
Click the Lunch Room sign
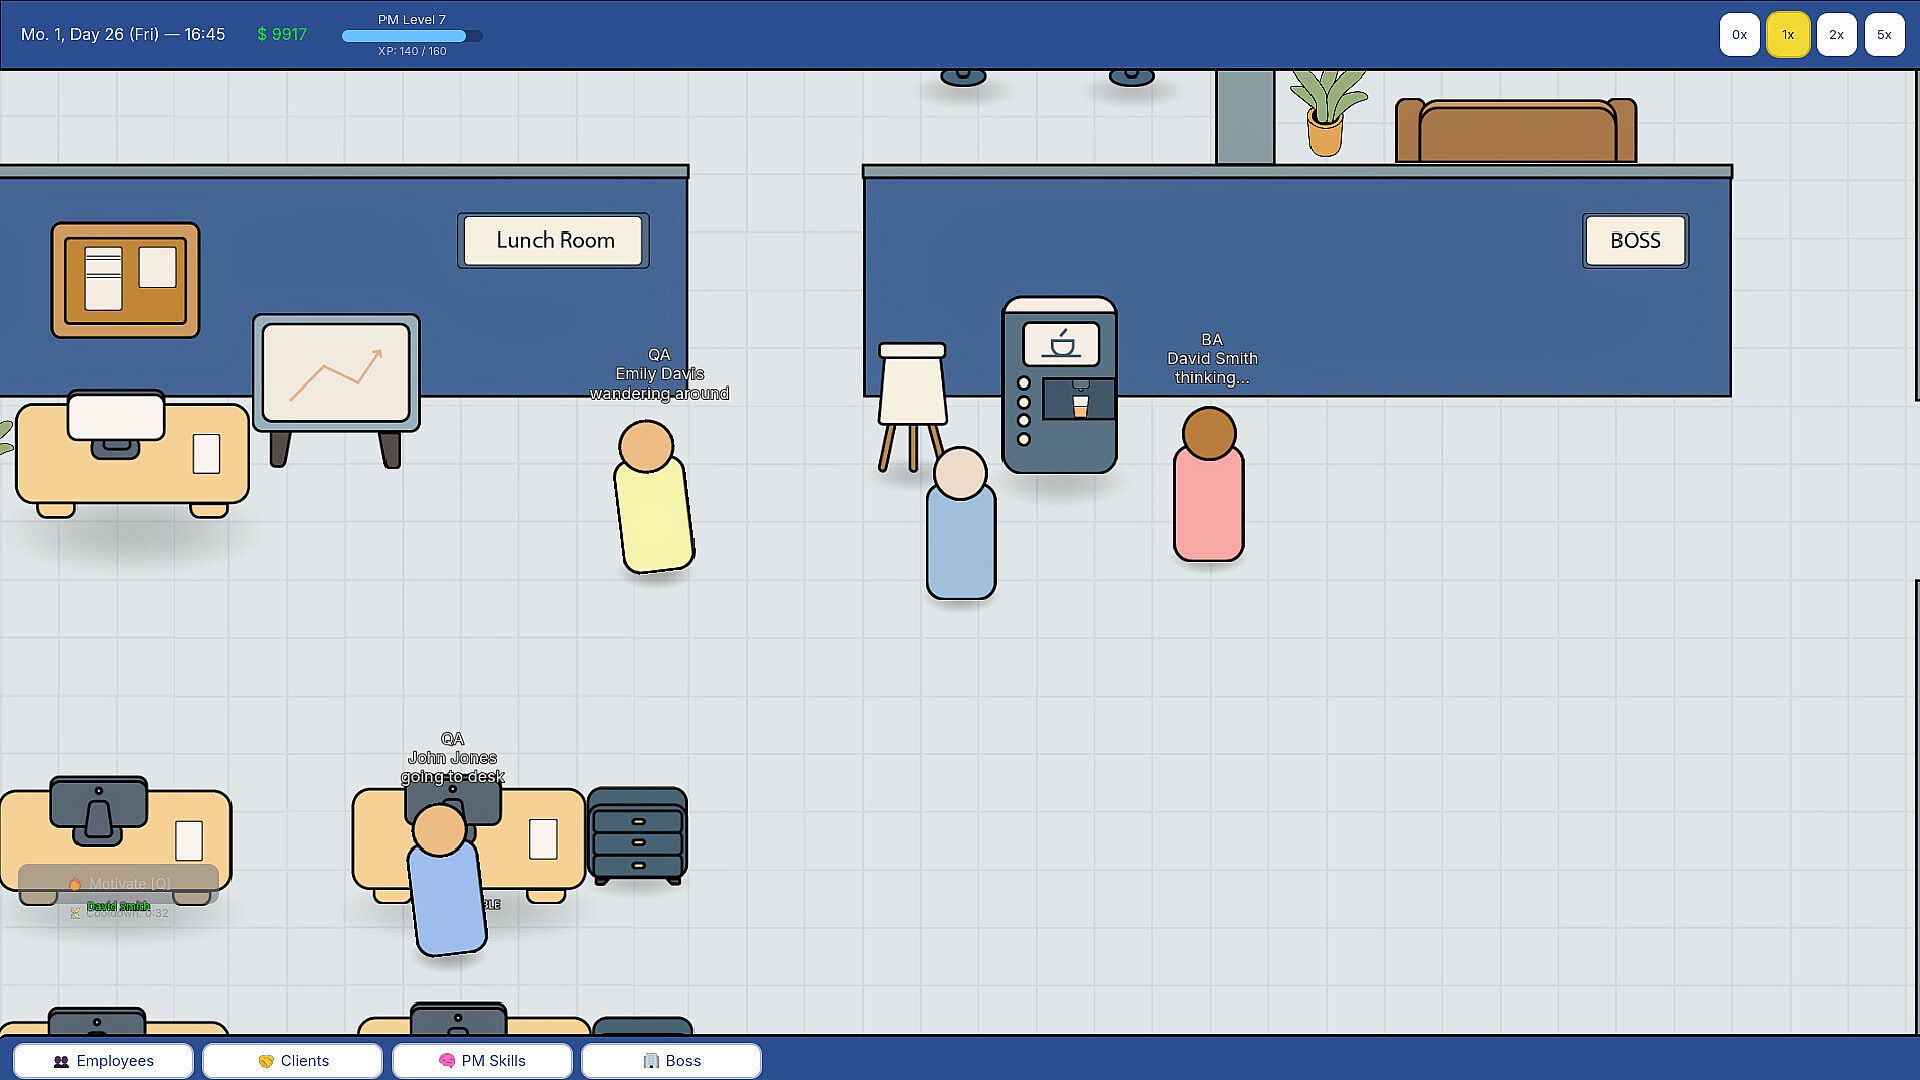(x=554, y=241)
